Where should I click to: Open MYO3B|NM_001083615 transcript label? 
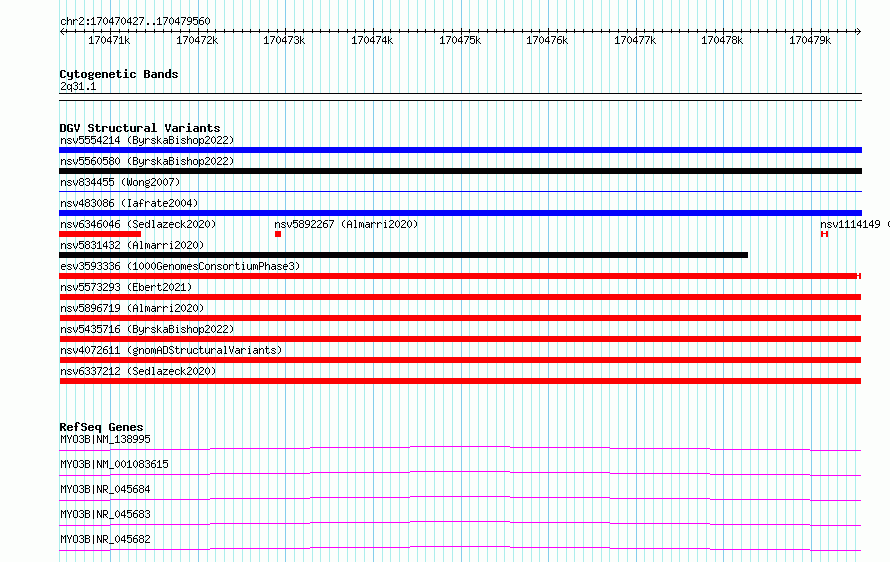[114, 464]
